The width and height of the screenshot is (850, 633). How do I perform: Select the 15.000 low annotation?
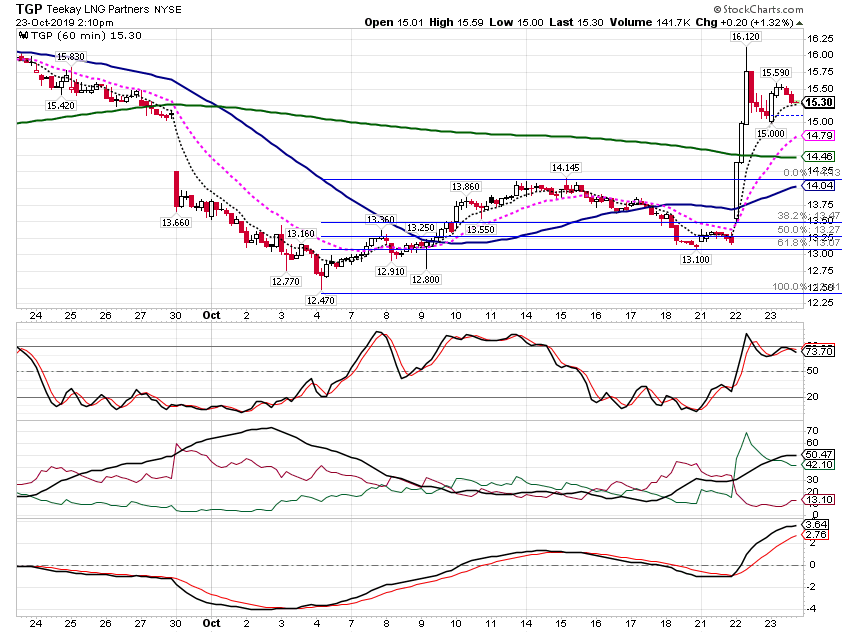point(770,133)
